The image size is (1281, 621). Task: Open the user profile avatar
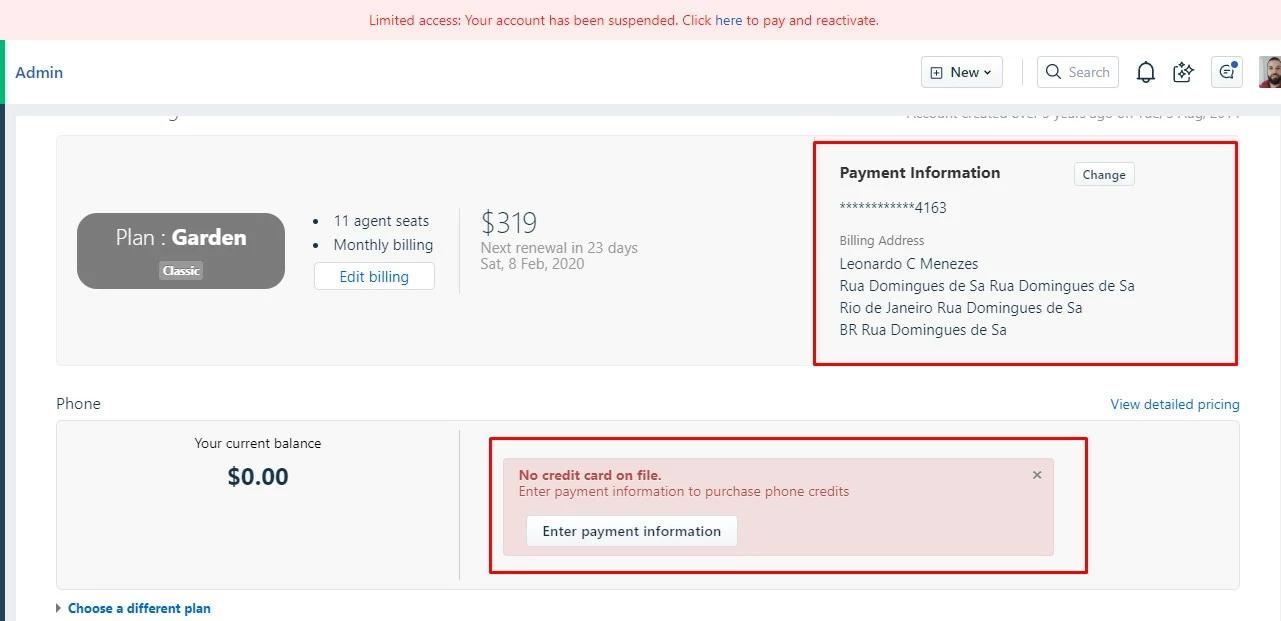[1269, 72]
